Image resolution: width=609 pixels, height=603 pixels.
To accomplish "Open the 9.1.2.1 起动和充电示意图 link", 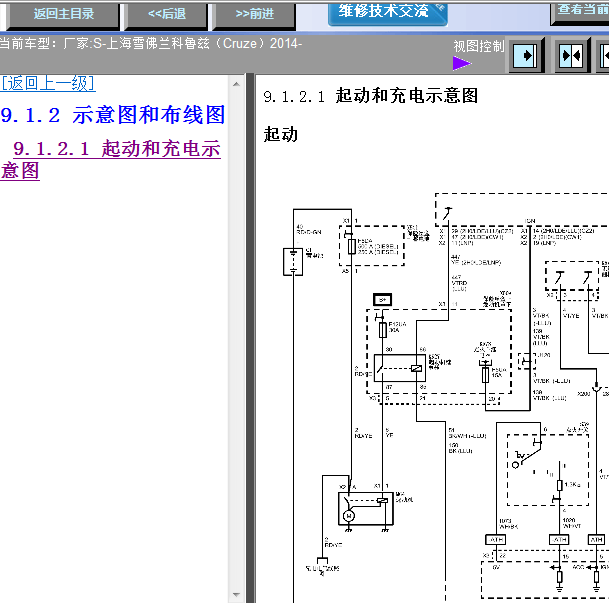I will tap(111, 160).
